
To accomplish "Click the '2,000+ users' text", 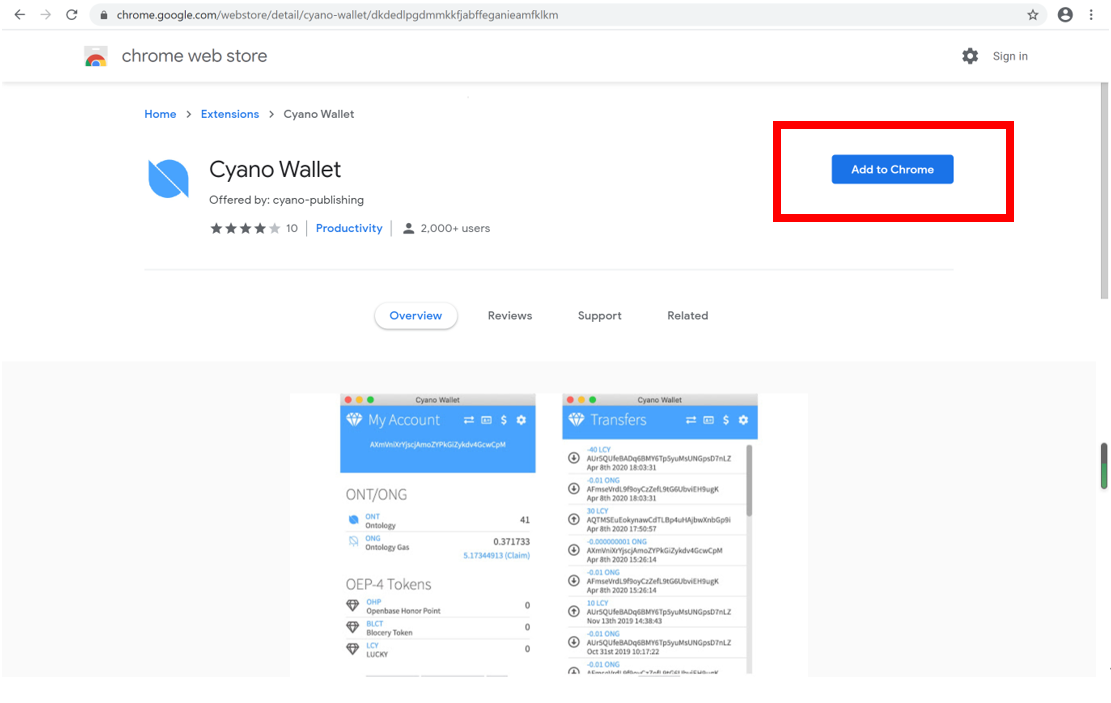I will tap(455, 228).
